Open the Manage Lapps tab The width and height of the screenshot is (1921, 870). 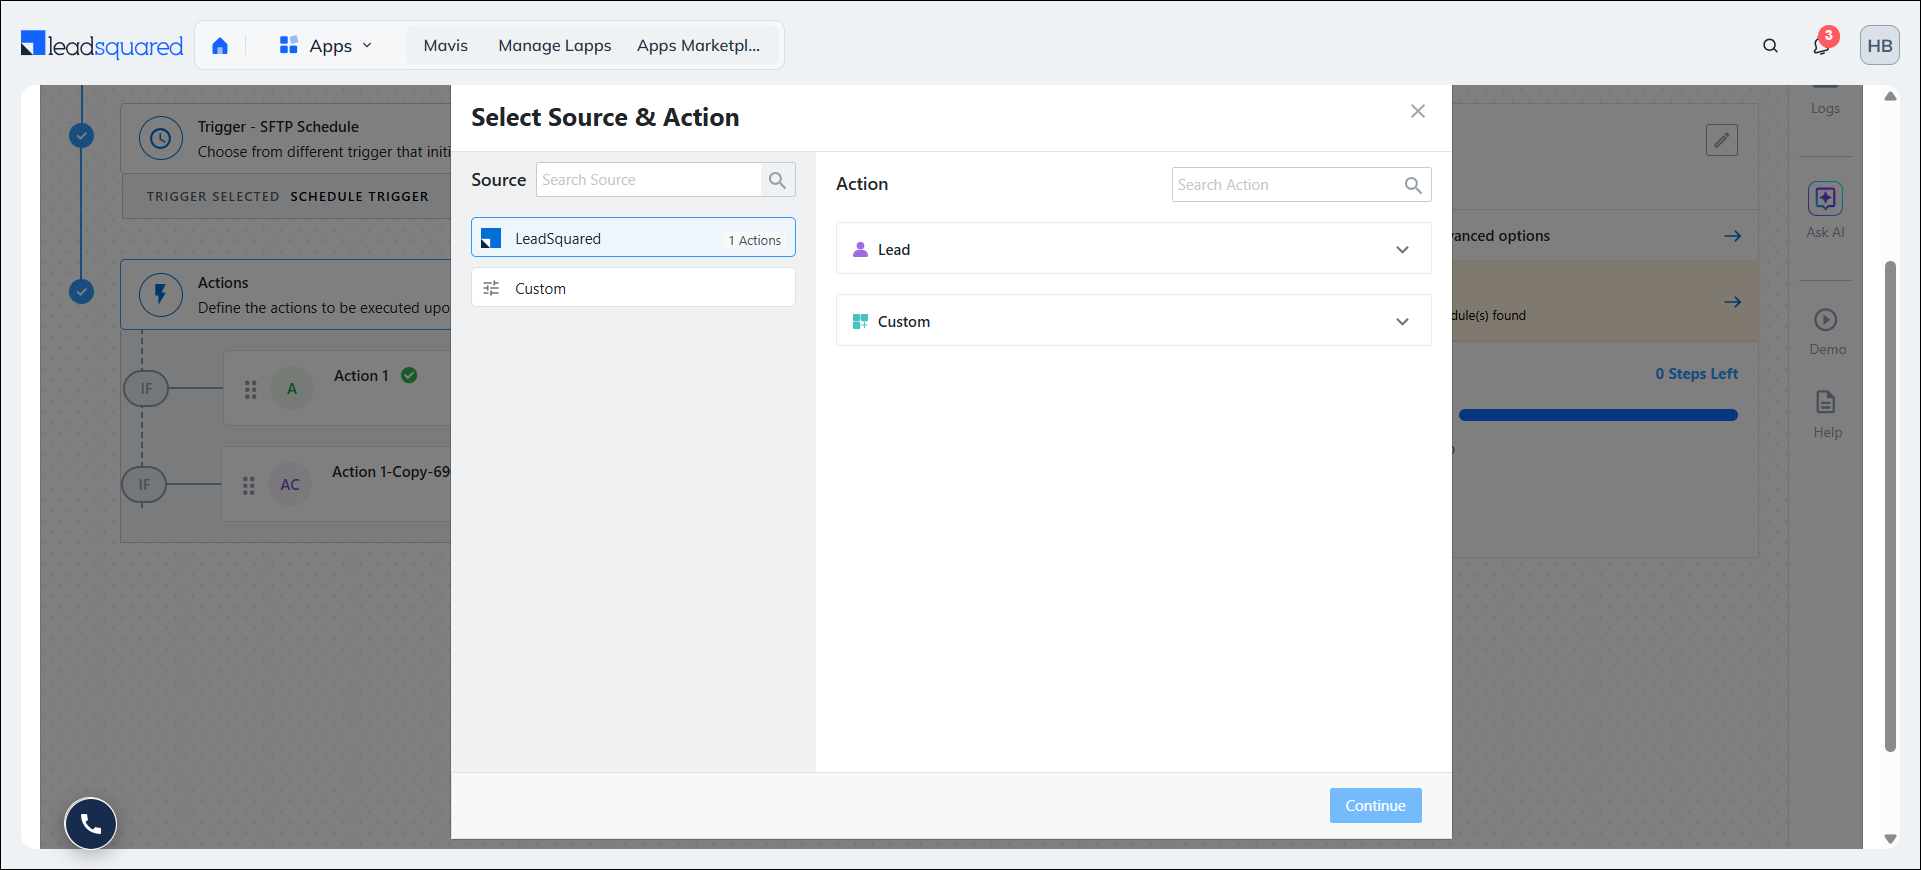click(x=555, y=45)
